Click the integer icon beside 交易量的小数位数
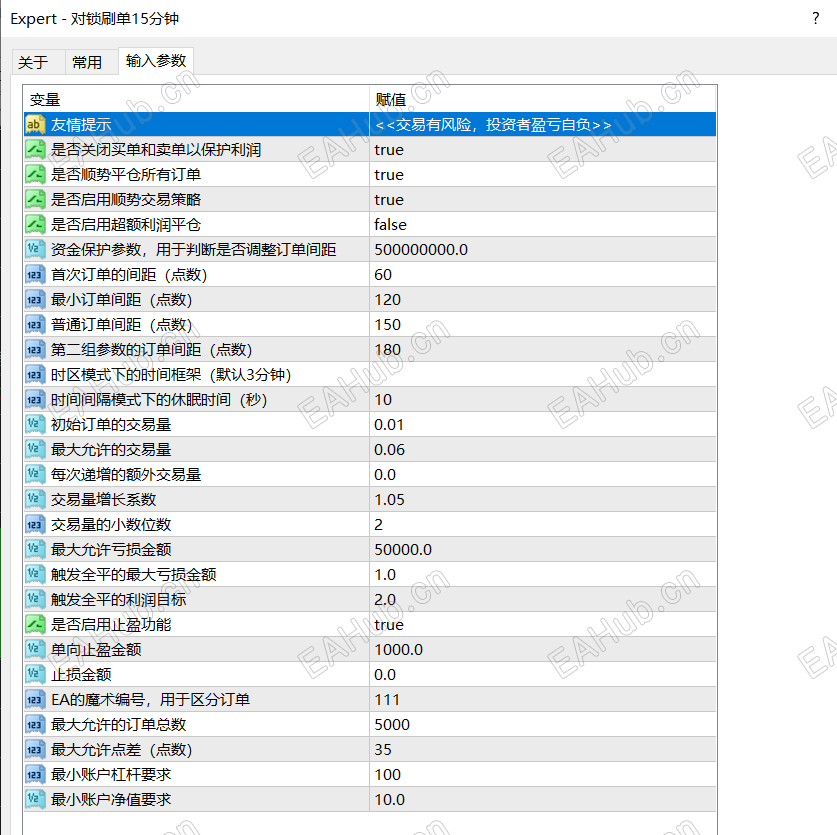This screenshot has height=835, width=837. coord(35,524)
